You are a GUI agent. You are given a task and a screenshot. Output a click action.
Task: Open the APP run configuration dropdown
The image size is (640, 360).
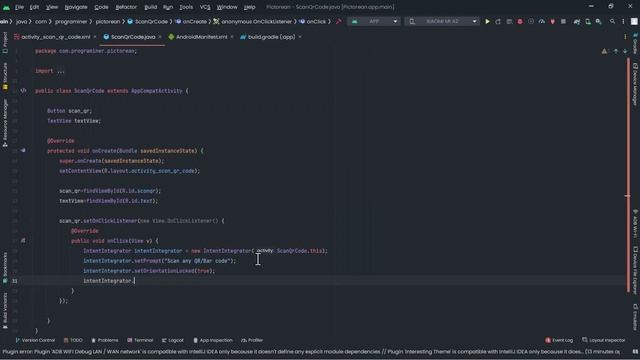pos(374,21)
